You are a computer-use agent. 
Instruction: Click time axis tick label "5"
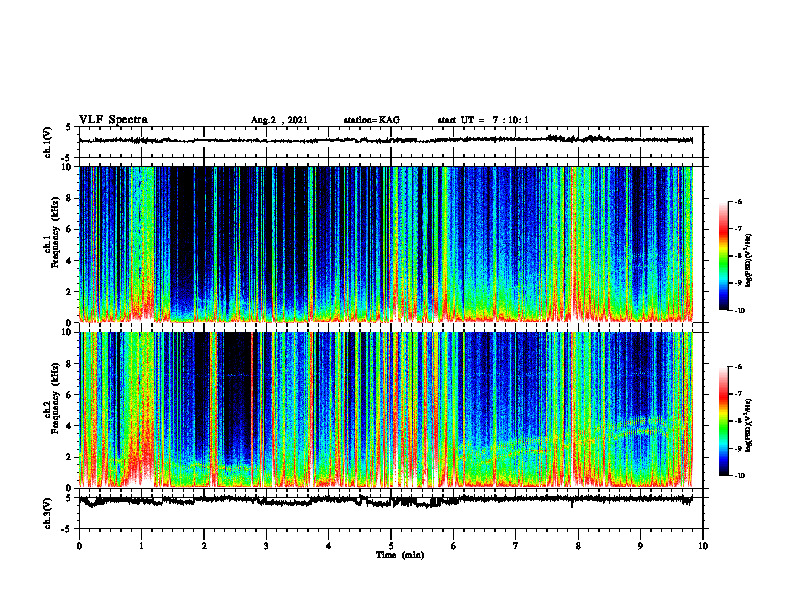point(391,546)
